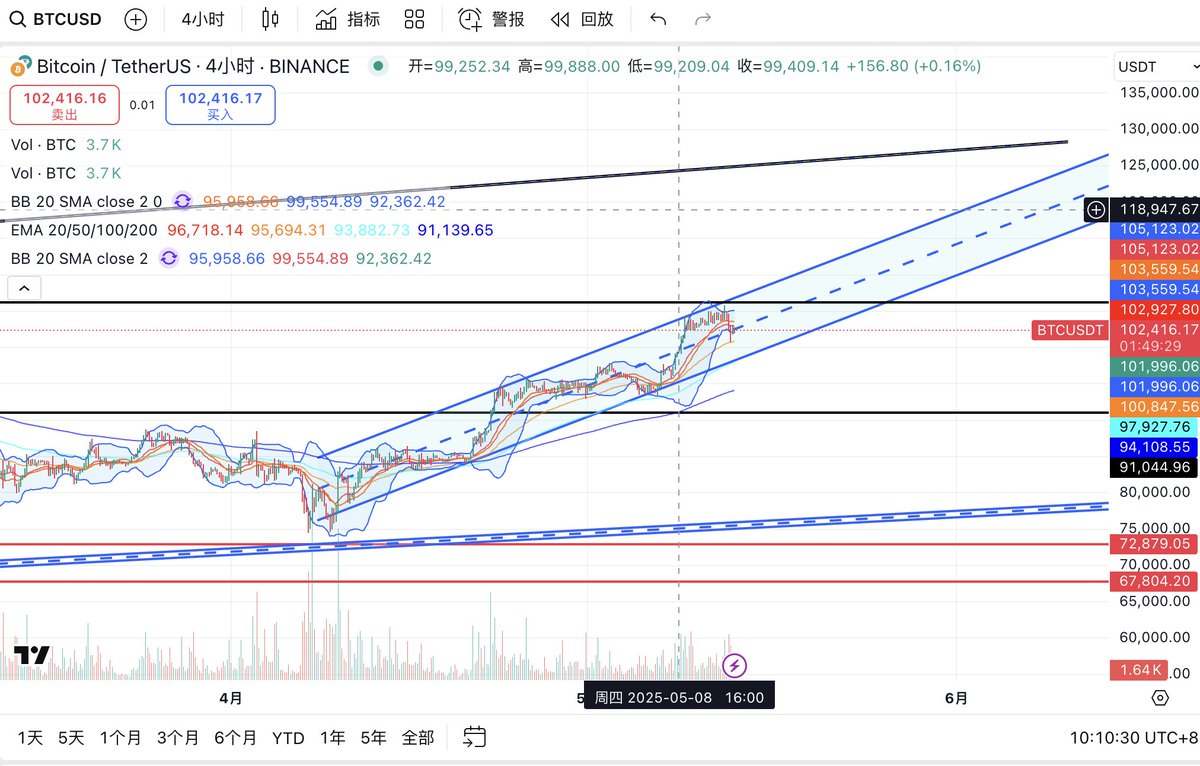Image resolution: width=1200 pixels, height=766 pixels.
Task: Click the 买入 buy price button
Action: point(220,105)
